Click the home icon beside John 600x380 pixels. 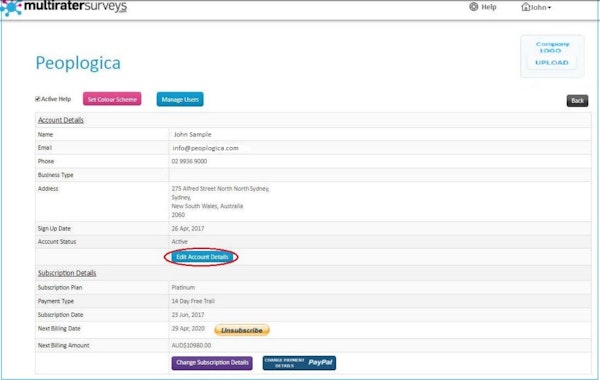[x=525, y=7]
